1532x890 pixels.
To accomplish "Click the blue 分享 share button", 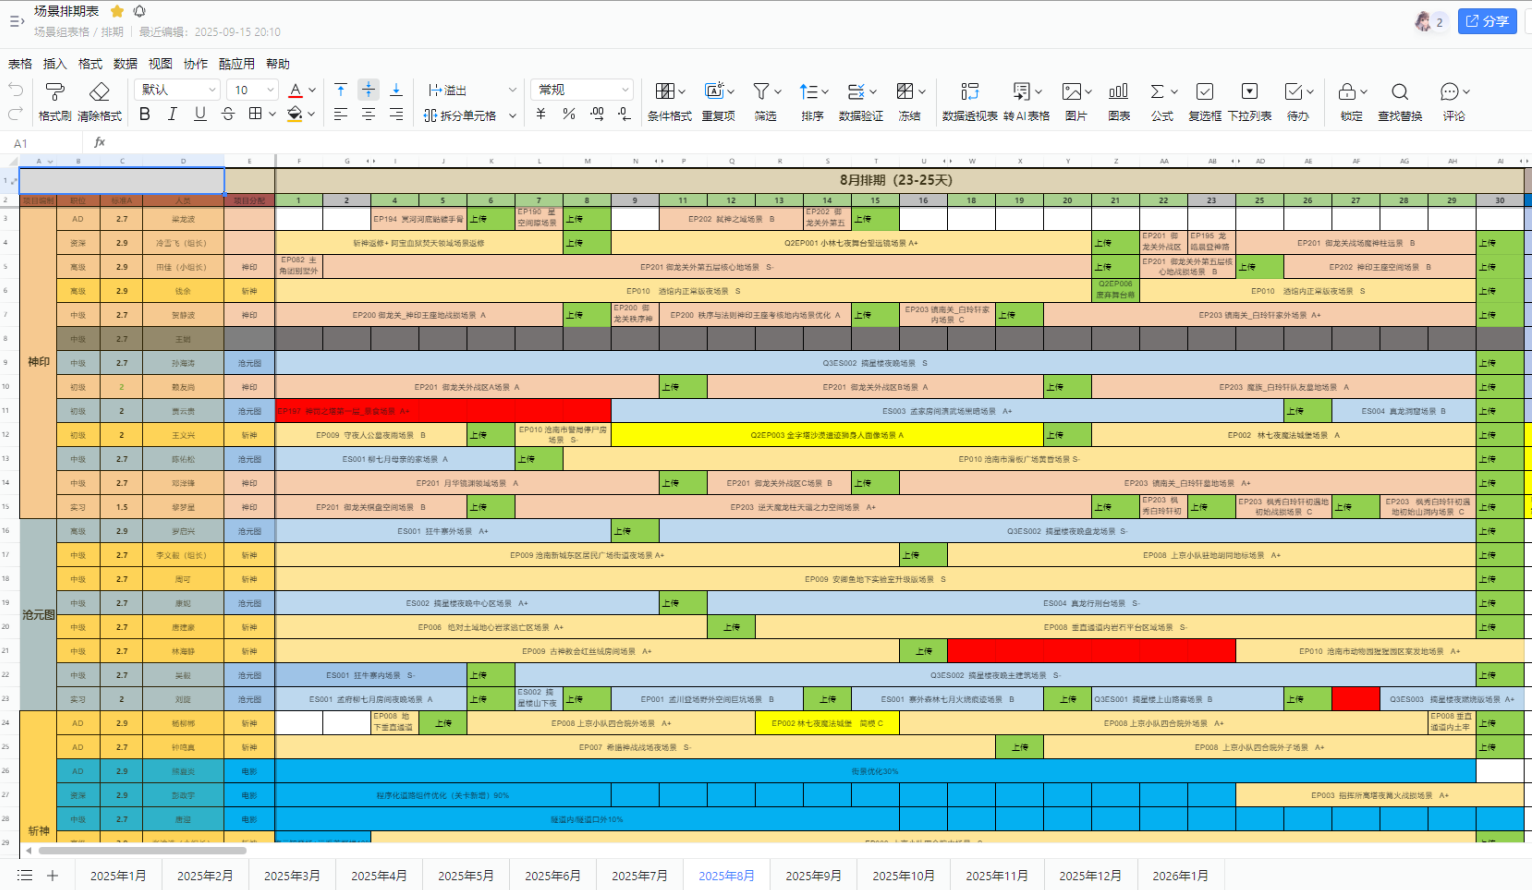I will 1487,21.
